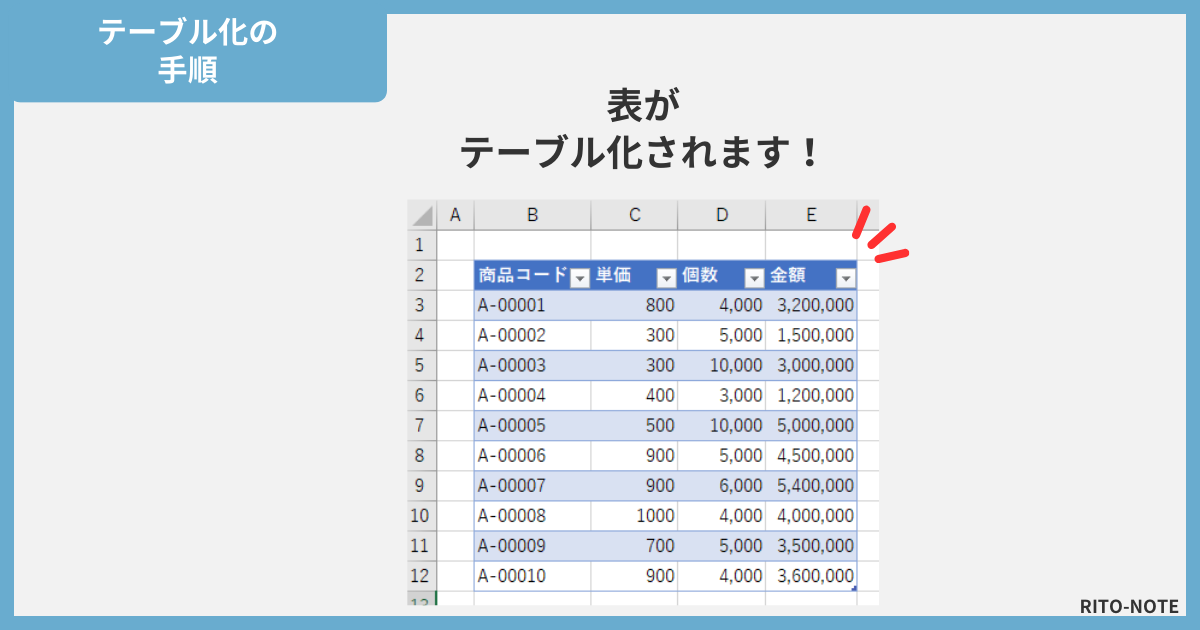Click the RITO-NOTE label
The height and width of the screenshot is (630, 1200).
1129,606
